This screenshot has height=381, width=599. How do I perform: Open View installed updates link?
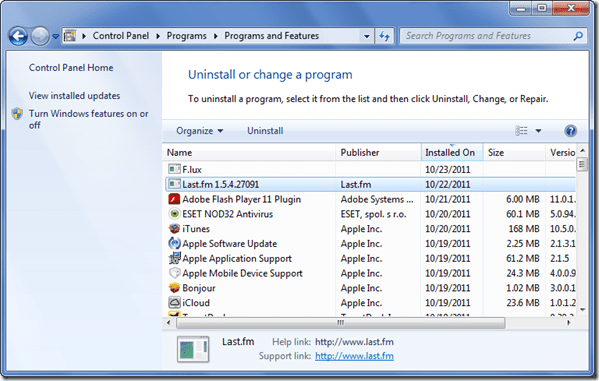(x=74, y=96)
